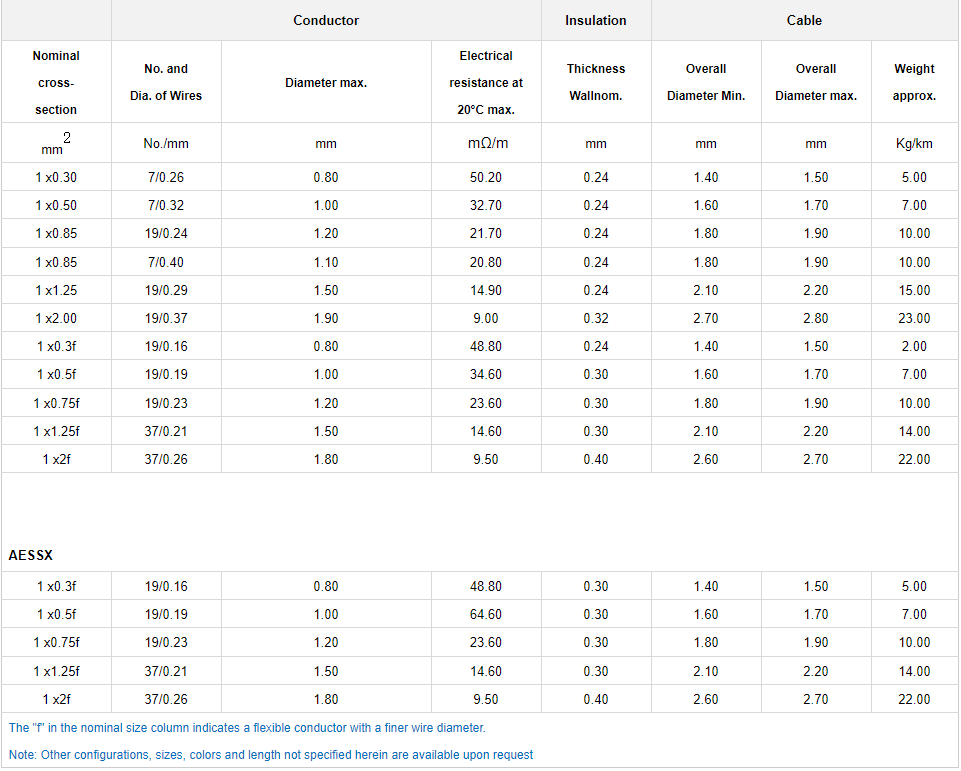Select the 23.00 weight value
Viewport: 961px width, 771px height.
pyautogui.click(x=914, y=318)
